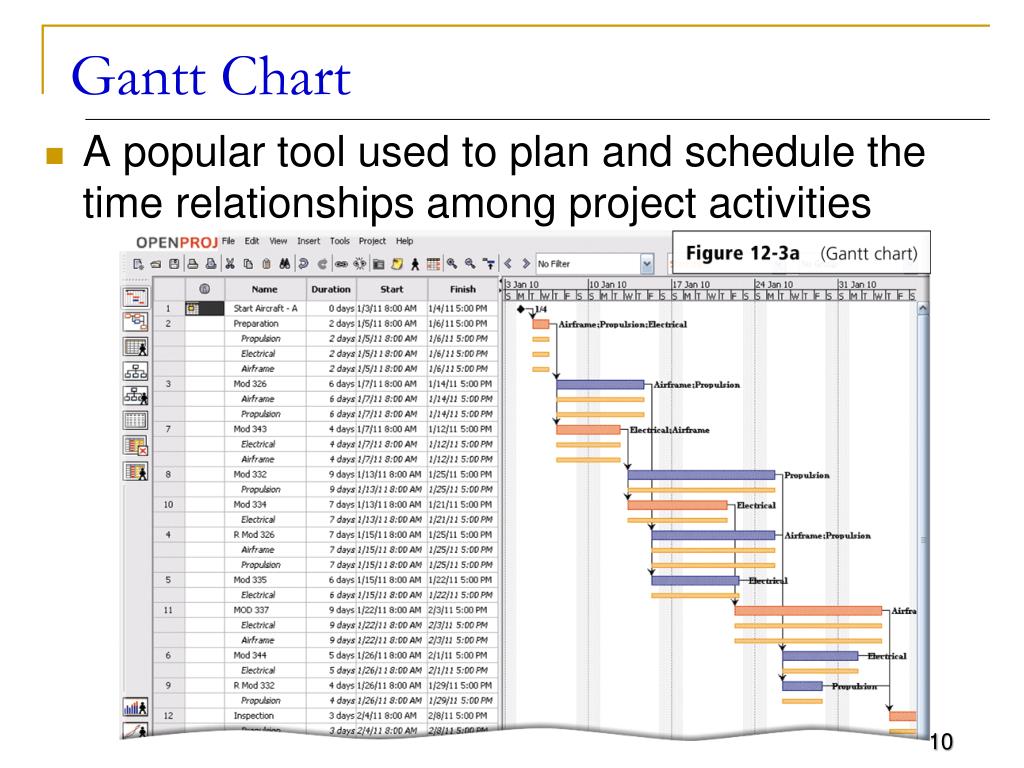Open the Tools menu
Screen dimensions: 1024x768
coord(340,241)
